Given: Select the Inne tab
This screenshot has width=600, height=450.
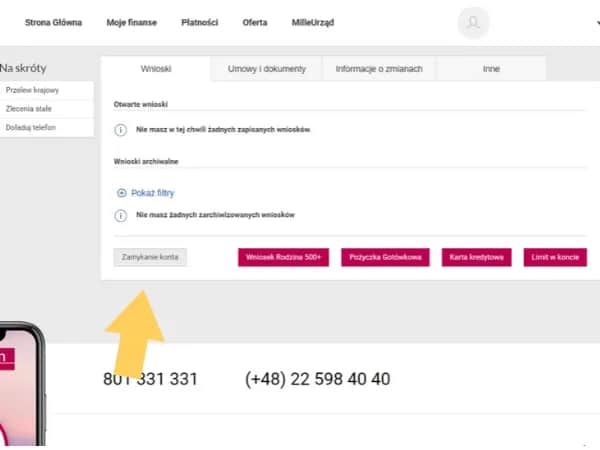Looking at the screenshot, I should pyautogui.click(x=490, y=69).
